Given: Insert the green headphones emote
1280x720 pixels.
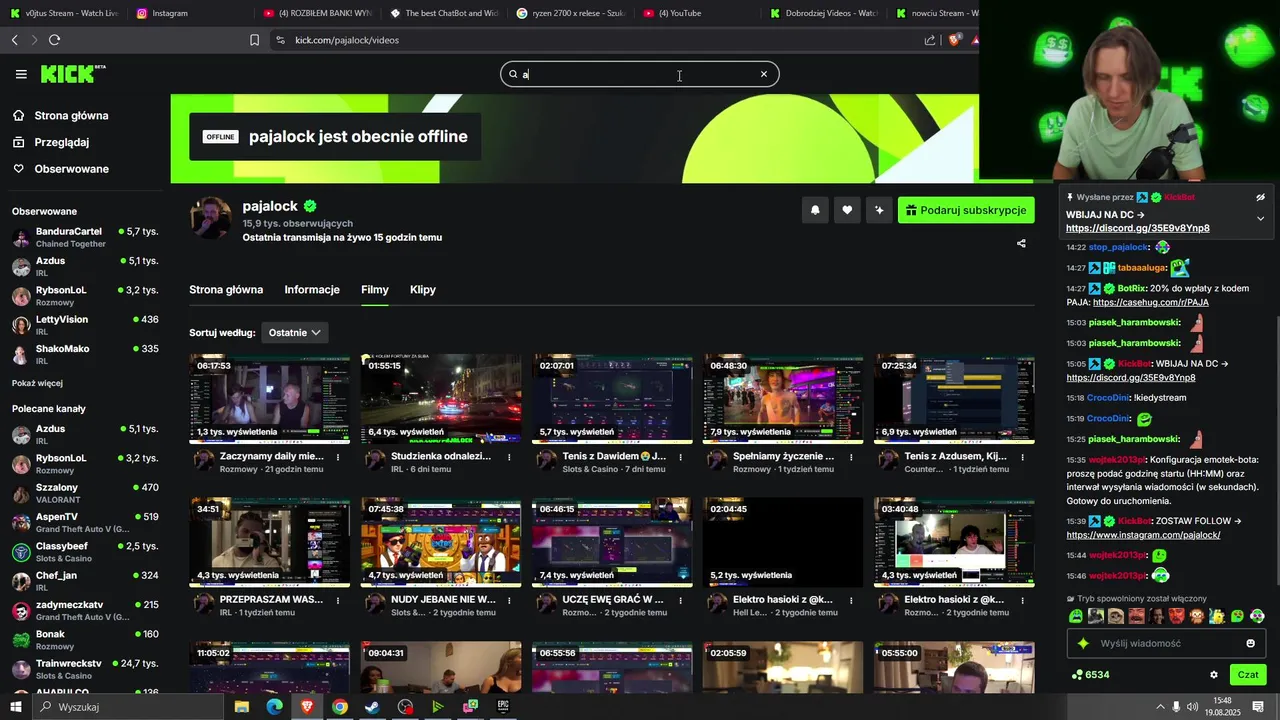Looking at the screenshot, I should 1257,616.
